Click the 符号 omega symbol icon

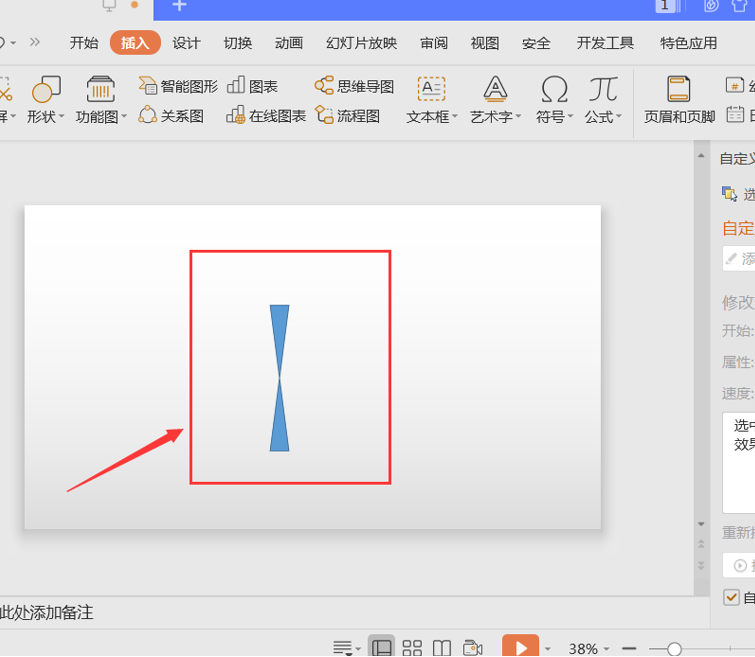[554, 89]
